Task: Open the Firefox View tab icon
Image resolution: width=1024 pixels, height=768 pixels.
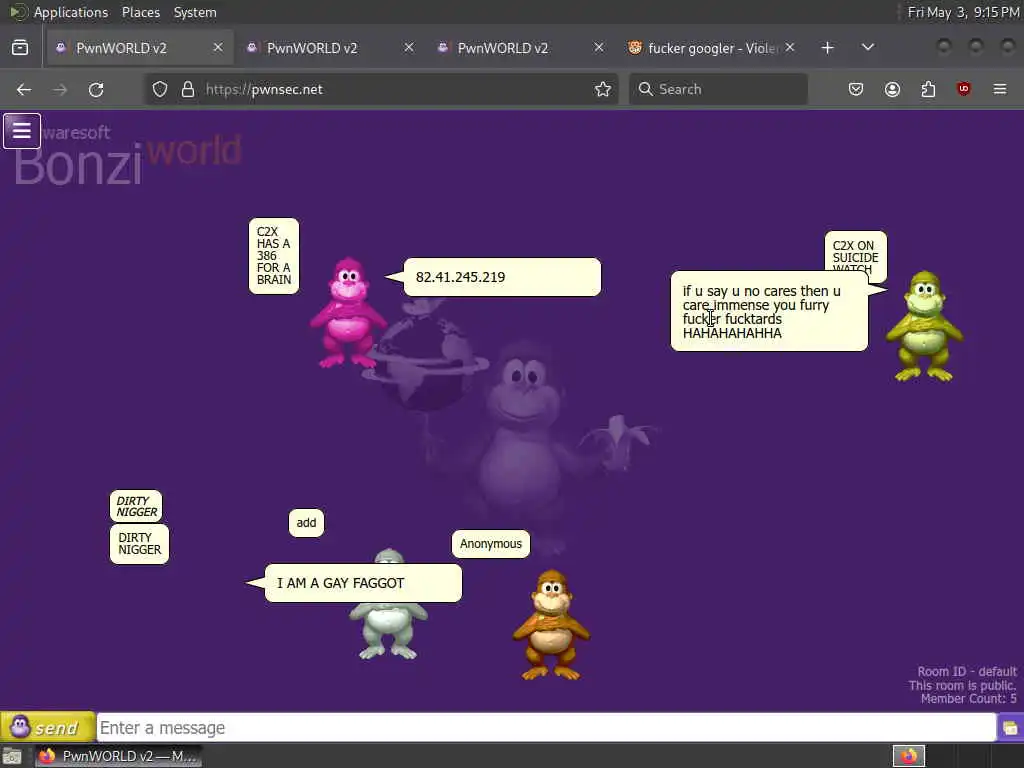Action: [x=20, y=48]
